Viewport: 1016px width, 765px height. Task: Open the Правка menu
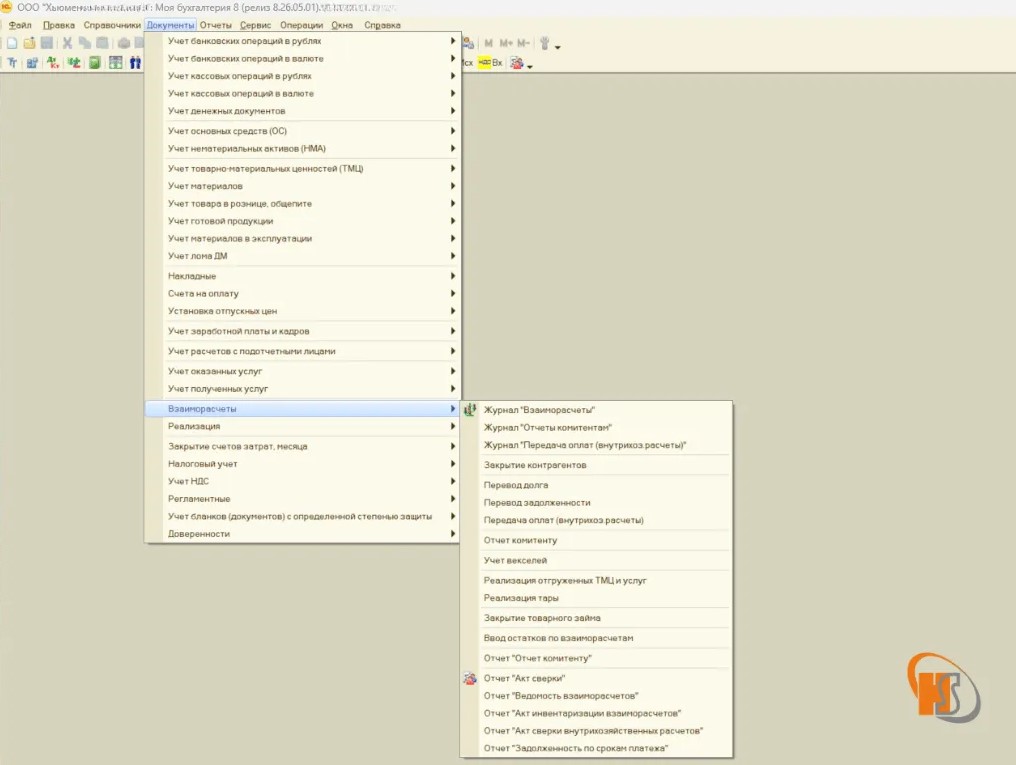(58, 25)
